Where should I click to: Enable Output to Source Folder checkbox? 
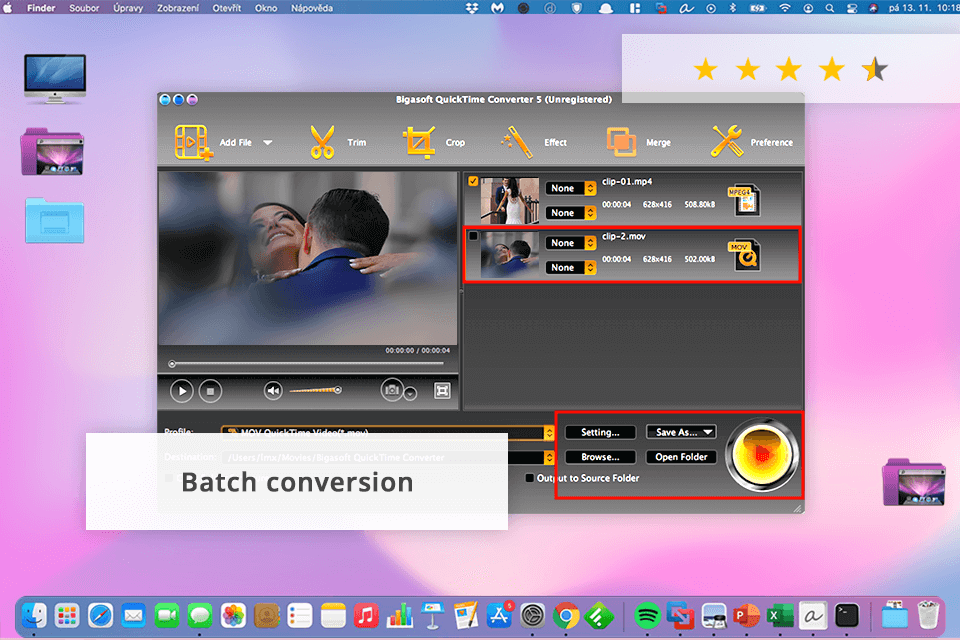click(530, 478)
